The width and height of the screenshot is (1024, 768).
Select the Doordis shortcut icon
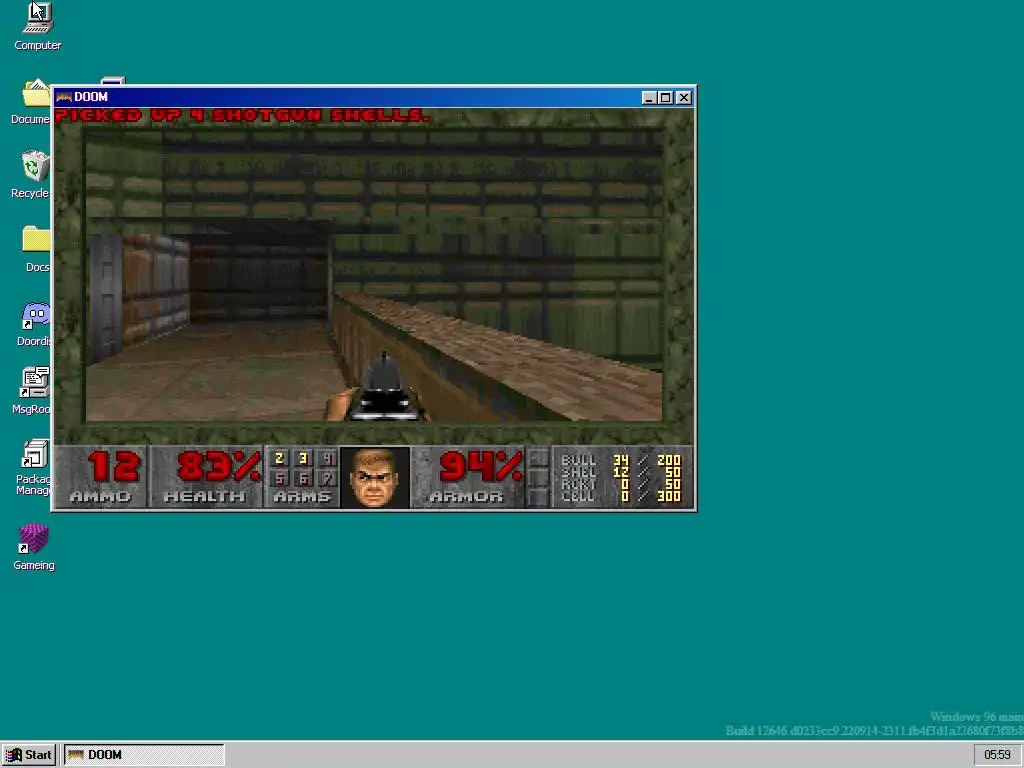[36, 316]
